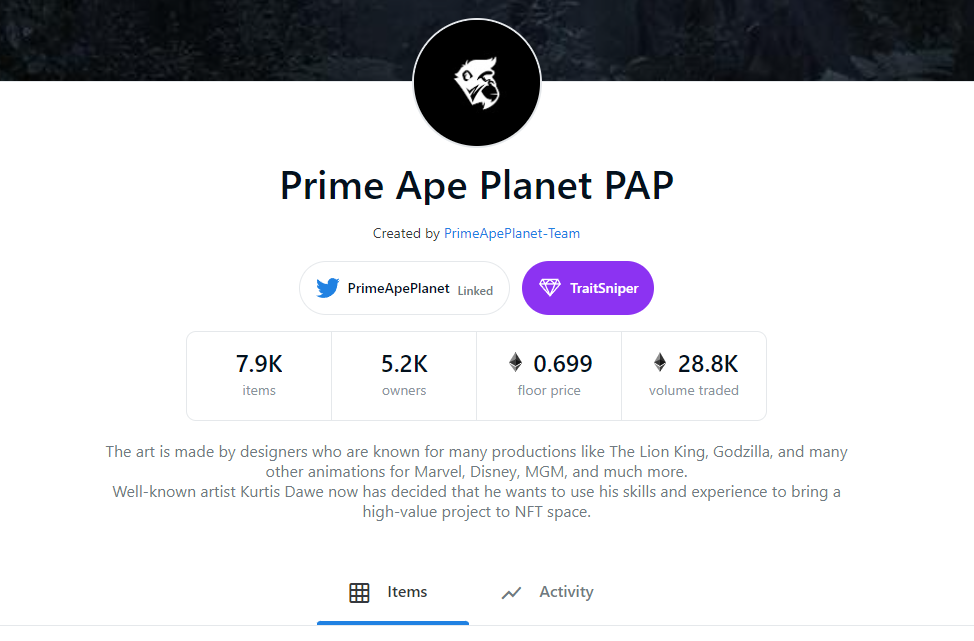The height and width of the screenshot is (641, 974).
Task: Click the TraitSniper diamond icon
Action: 550,288
